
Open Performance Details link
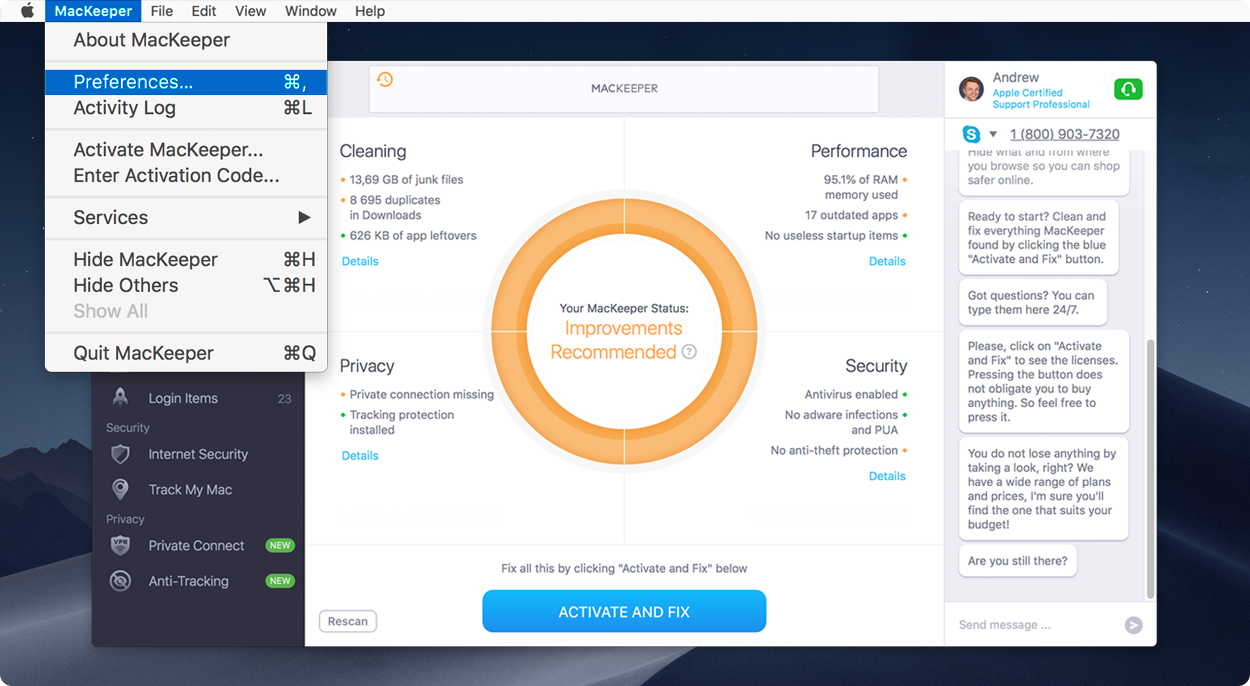tap(887, 261)
